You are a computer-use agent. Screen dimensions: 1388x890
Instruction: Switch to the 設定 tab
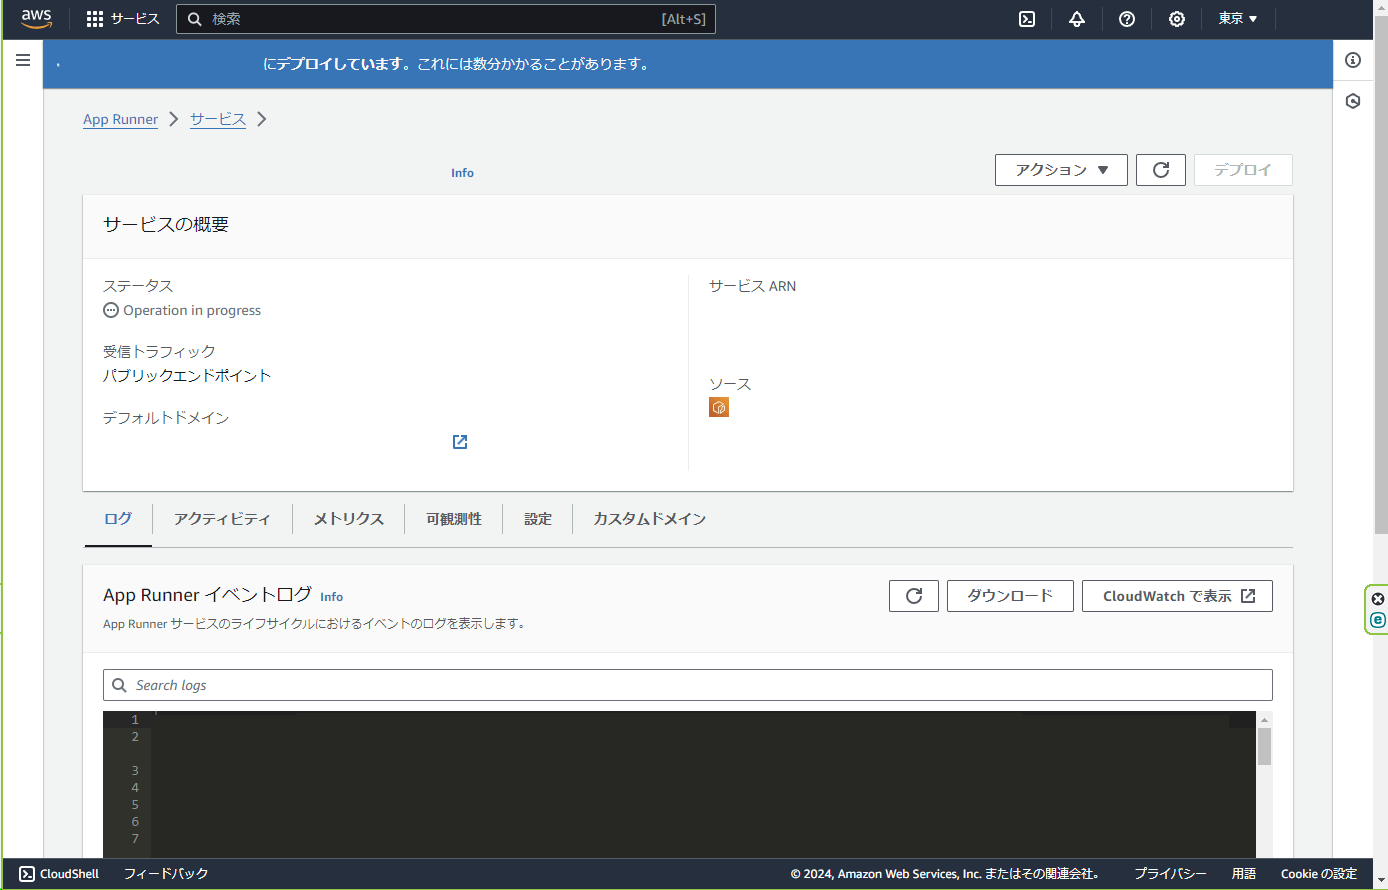point(538,519)
